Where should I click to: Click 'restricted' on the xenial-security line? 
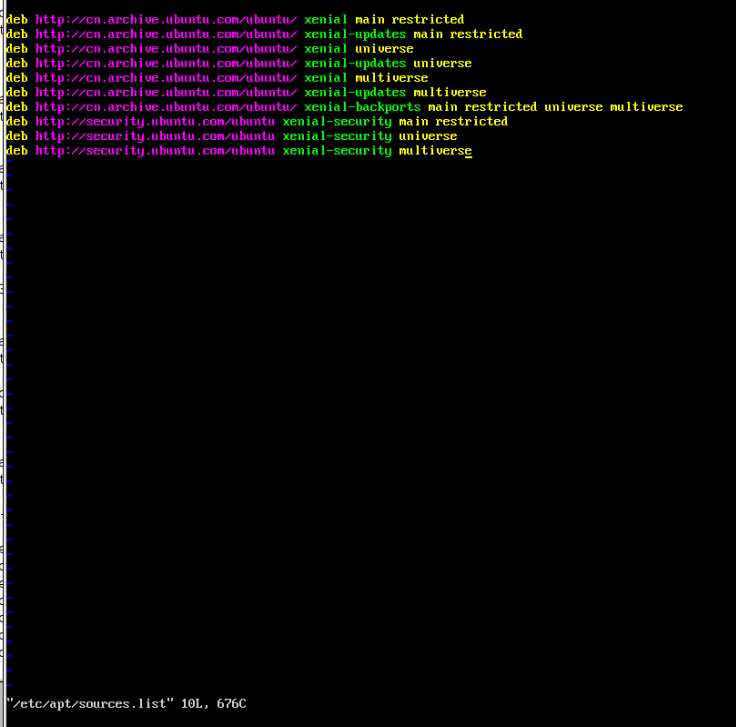click(471, 122)
